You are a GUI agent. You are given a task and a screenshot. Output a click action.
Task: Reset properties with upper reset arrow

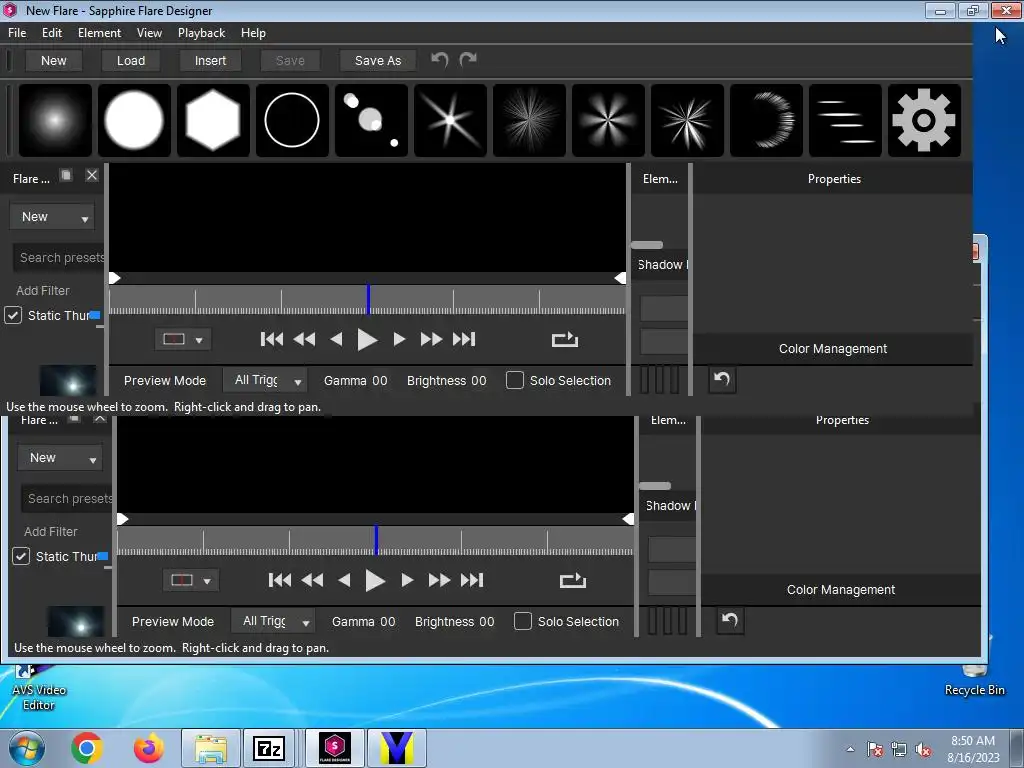pos(722,379)
